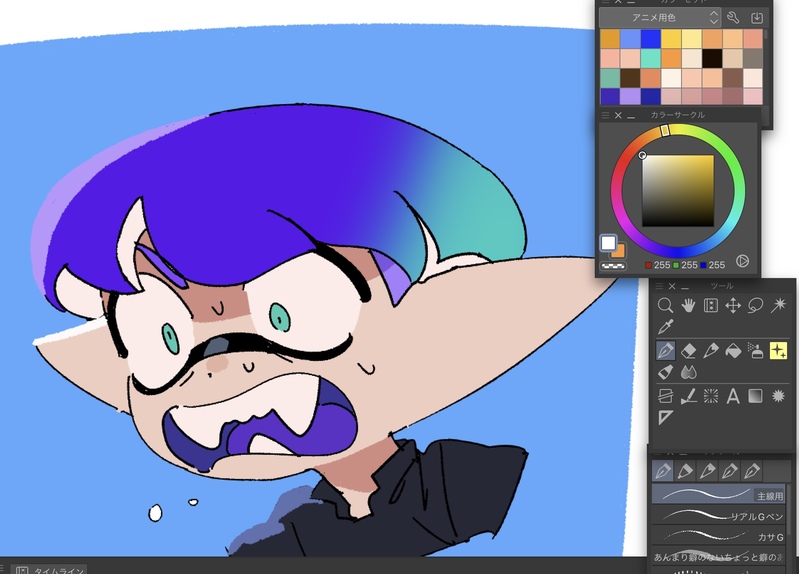Image resolution: width=799 pixels, height=574 pixels.
Task: Pick the bright yellow swatch in color set
Action: point(671,39)
